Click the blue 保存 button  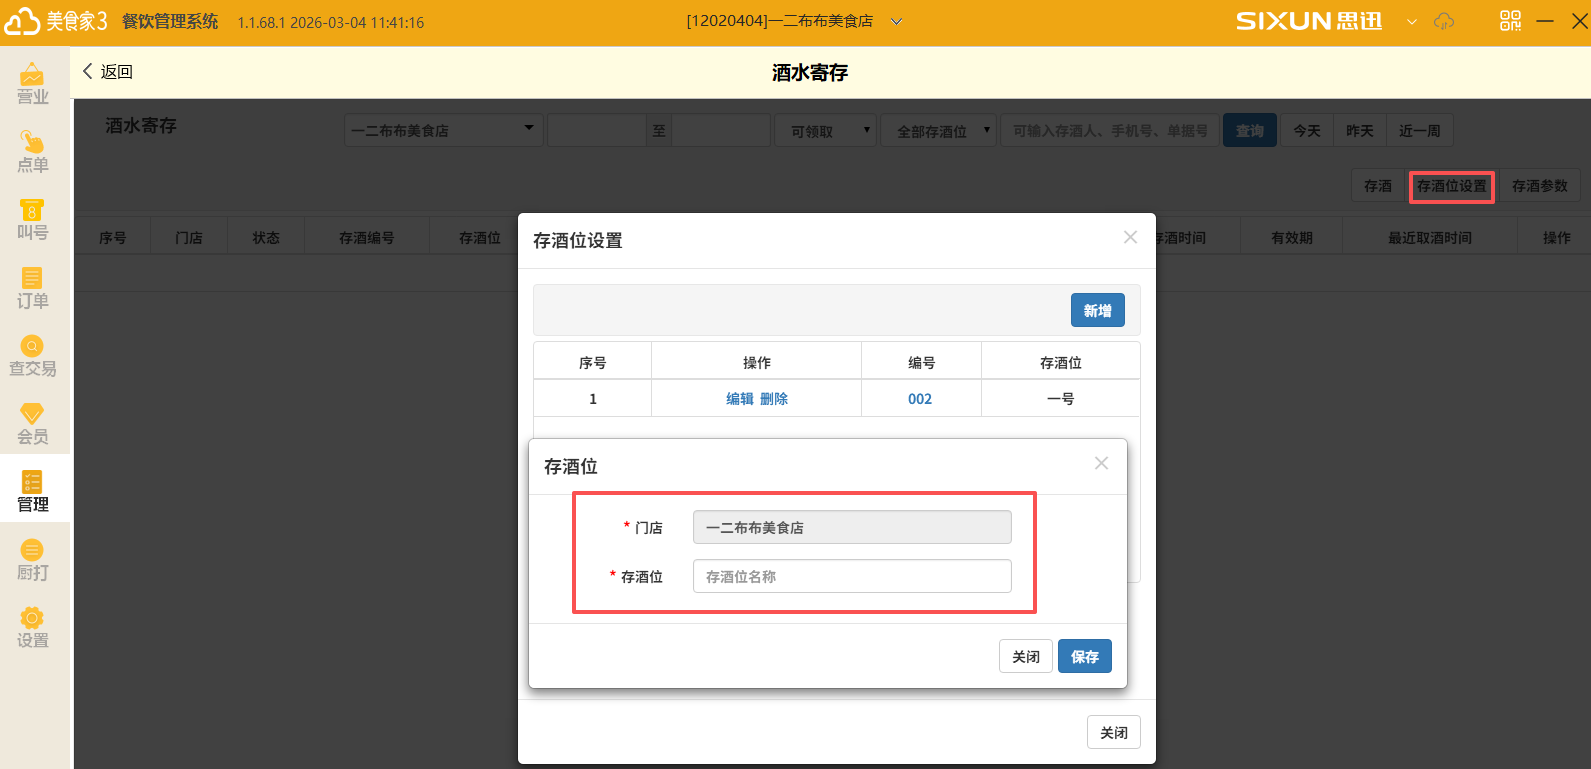(x=1084, y=657)
